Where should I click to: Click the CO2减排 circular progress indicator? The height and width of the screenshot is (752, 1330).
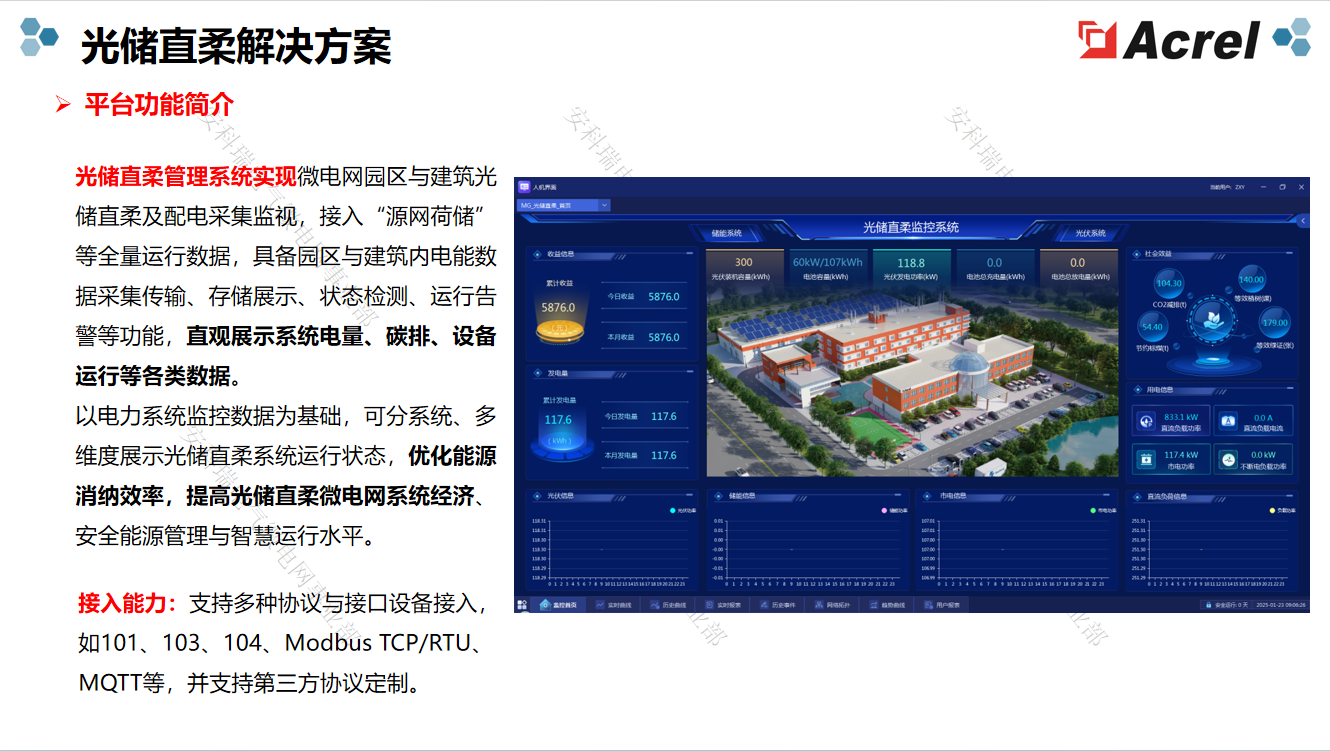point(1168,282)
